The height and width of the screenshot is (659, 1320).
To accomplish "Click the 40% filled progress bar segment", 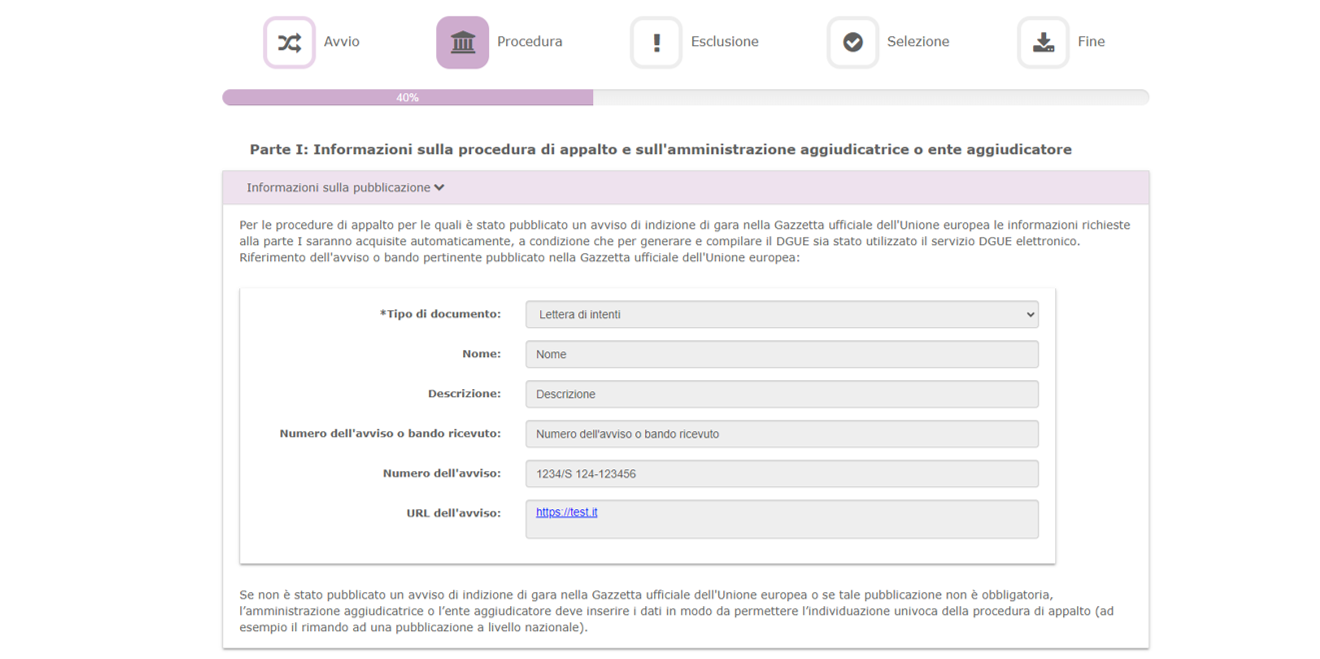I will (x=407, y=98).
